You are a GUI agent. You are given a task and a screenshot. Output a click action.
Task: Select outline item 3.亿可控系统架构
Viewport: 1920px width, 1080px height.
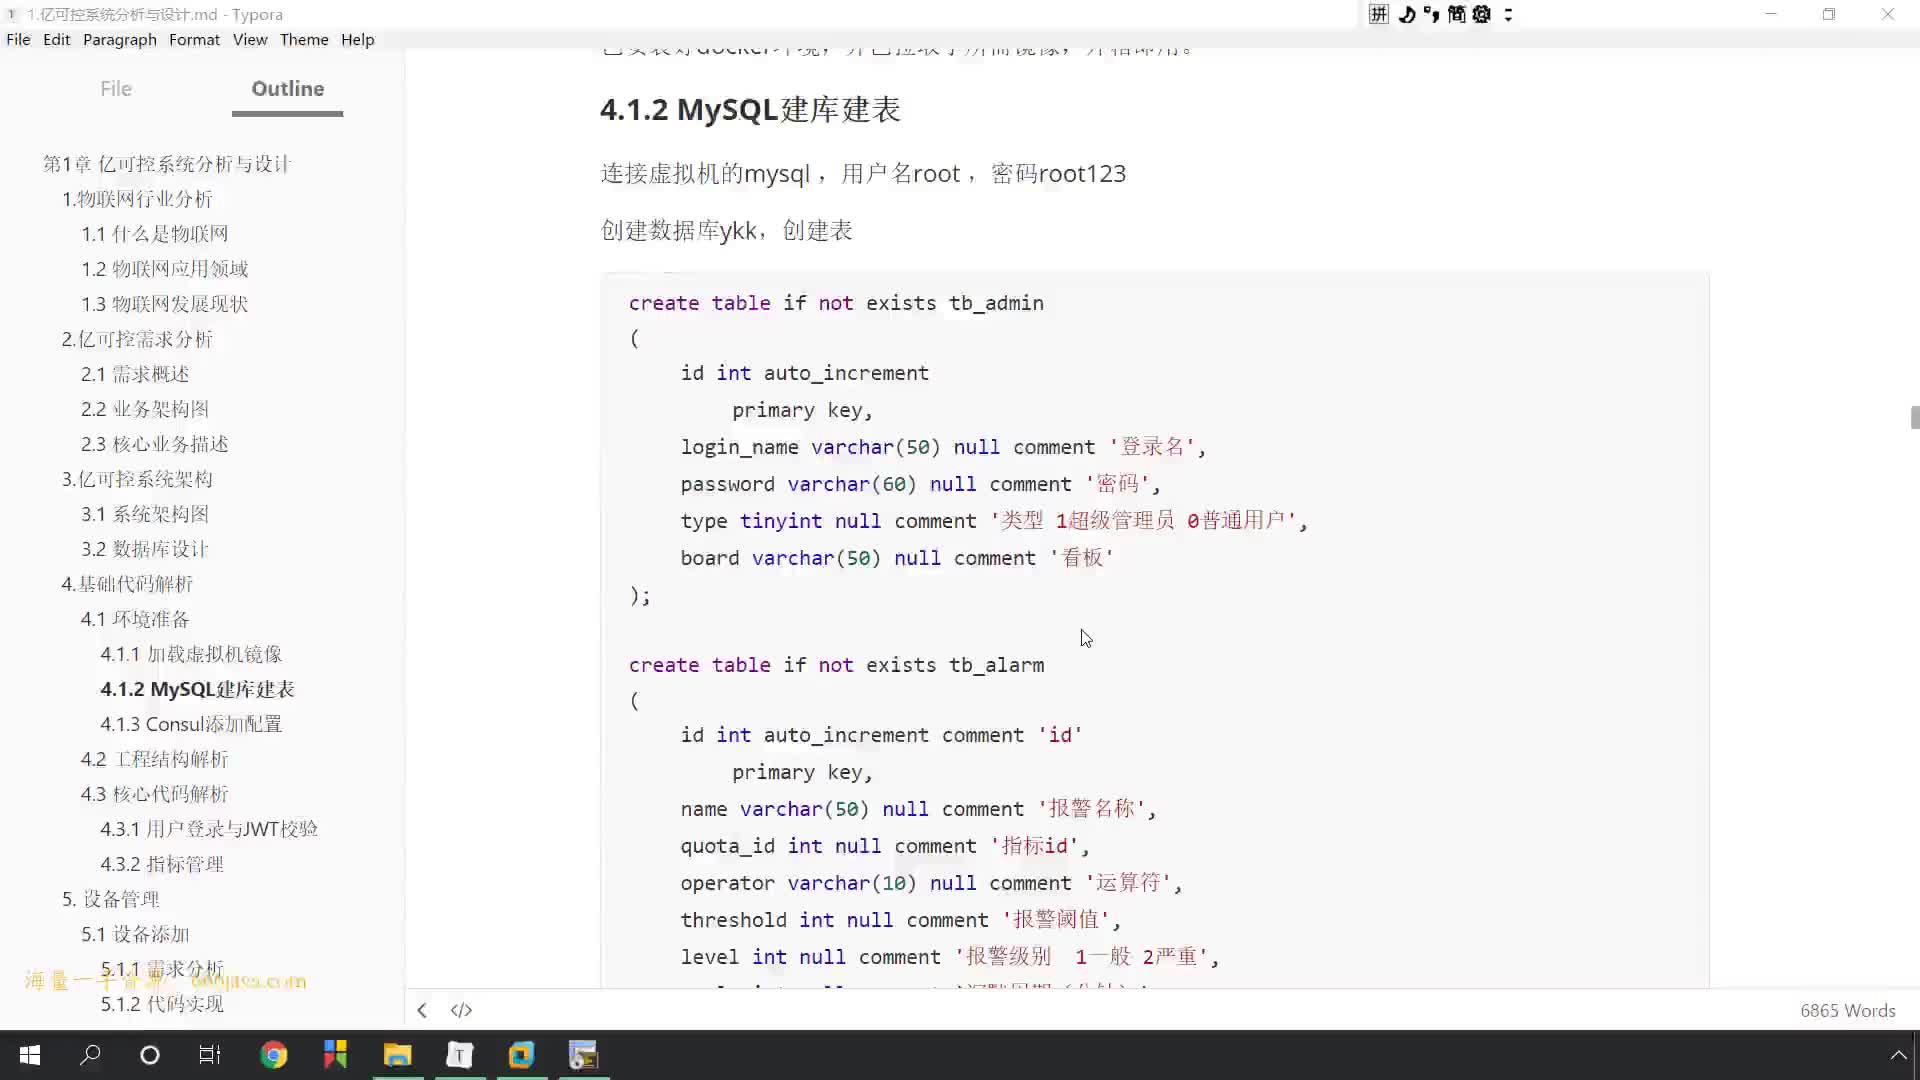pos(137,479)
